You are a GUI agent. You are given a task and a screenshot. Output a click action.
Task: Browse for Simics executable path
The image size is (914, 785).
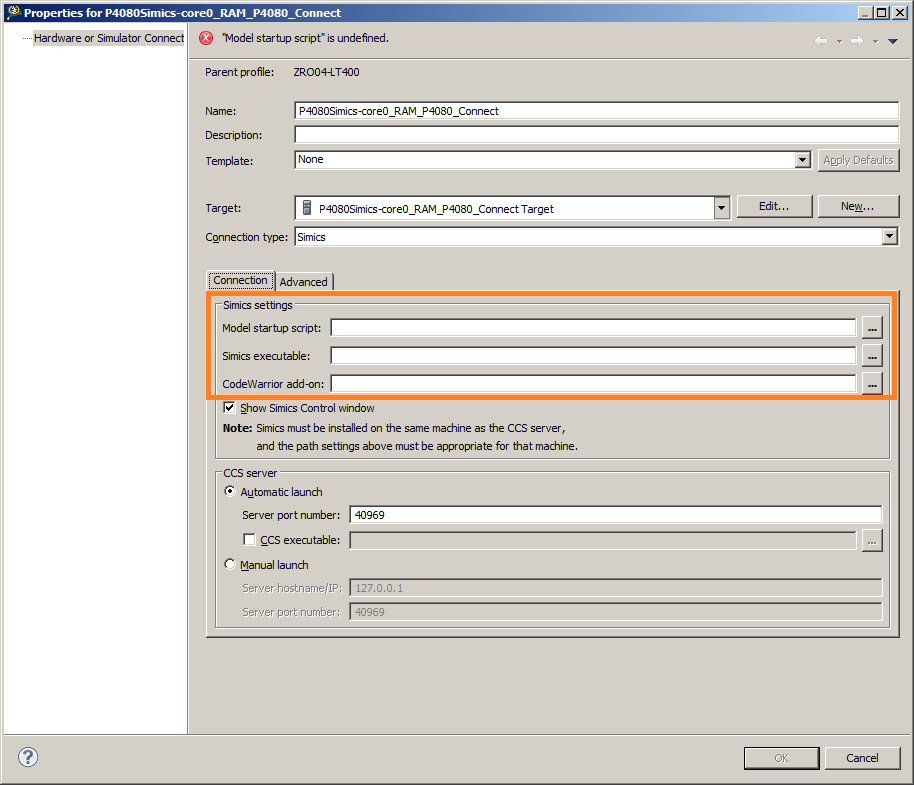click(x=872, y=356)
